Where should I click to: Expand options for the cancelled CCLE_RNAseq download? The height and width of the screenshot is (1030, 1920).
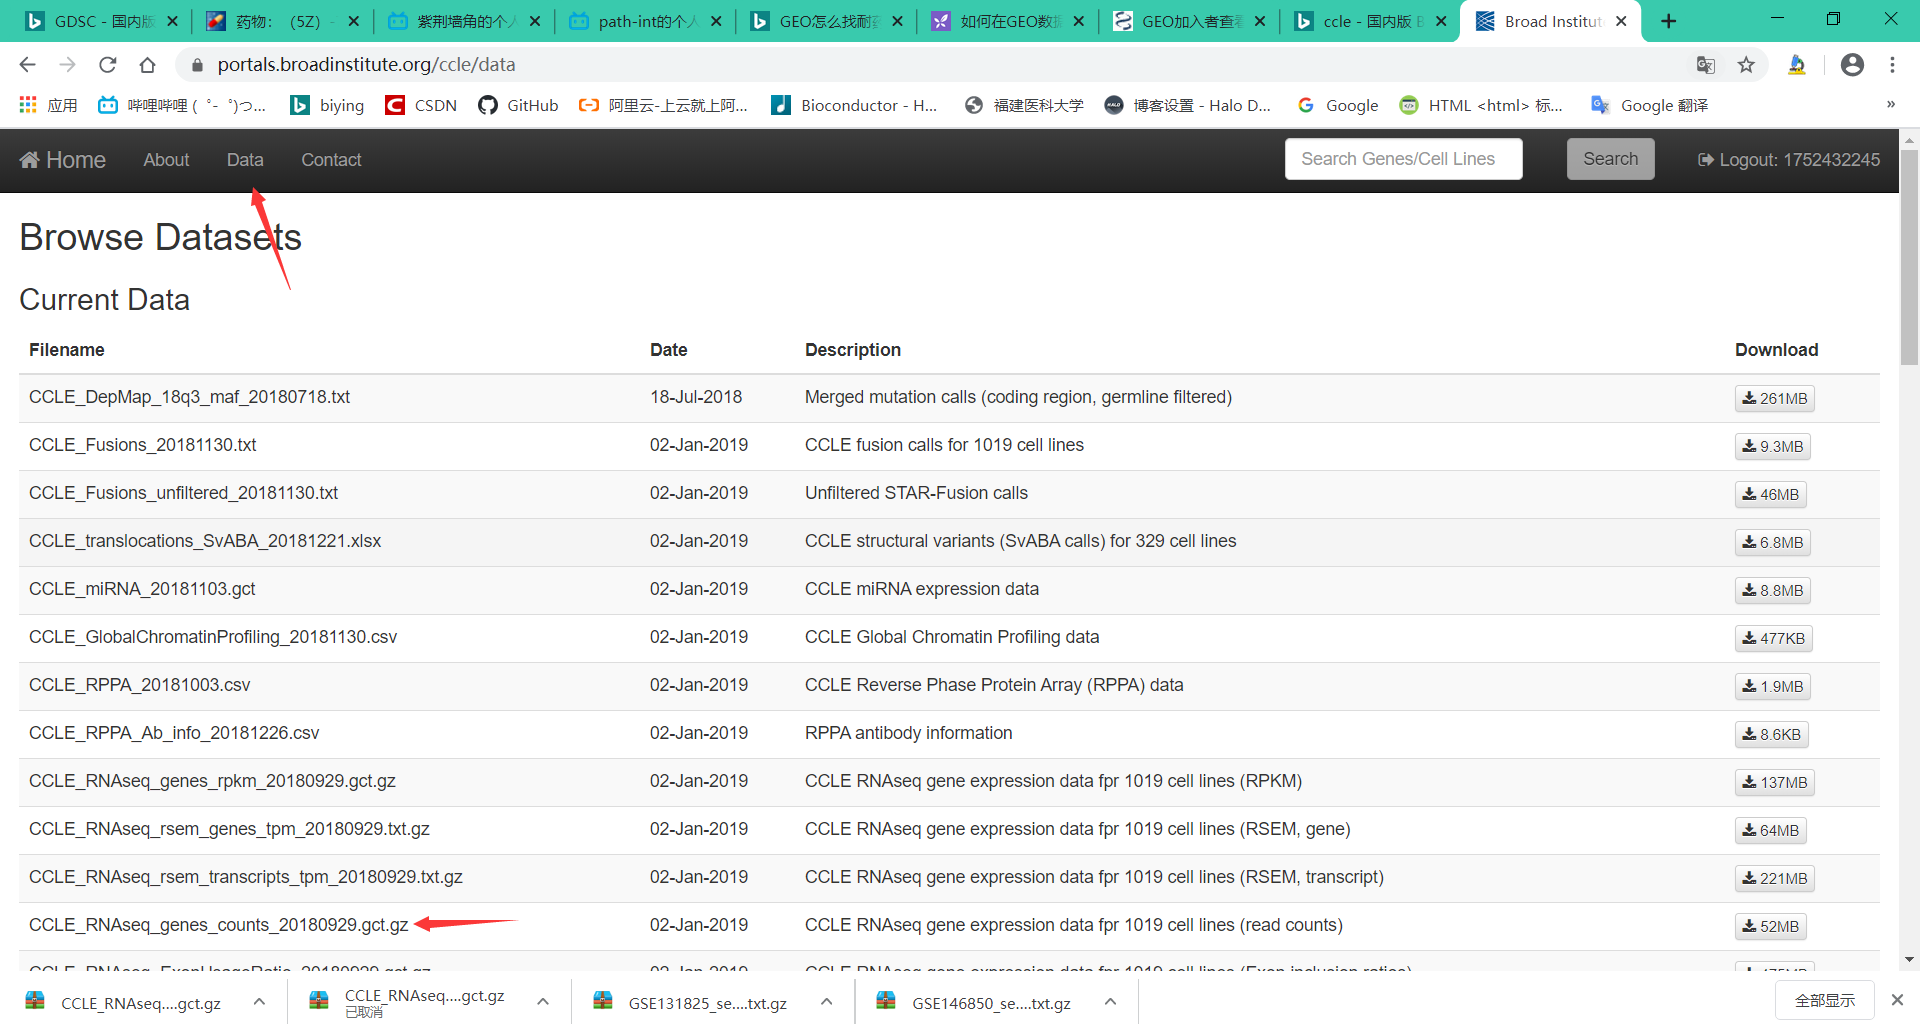click(x=543, y=1001)
